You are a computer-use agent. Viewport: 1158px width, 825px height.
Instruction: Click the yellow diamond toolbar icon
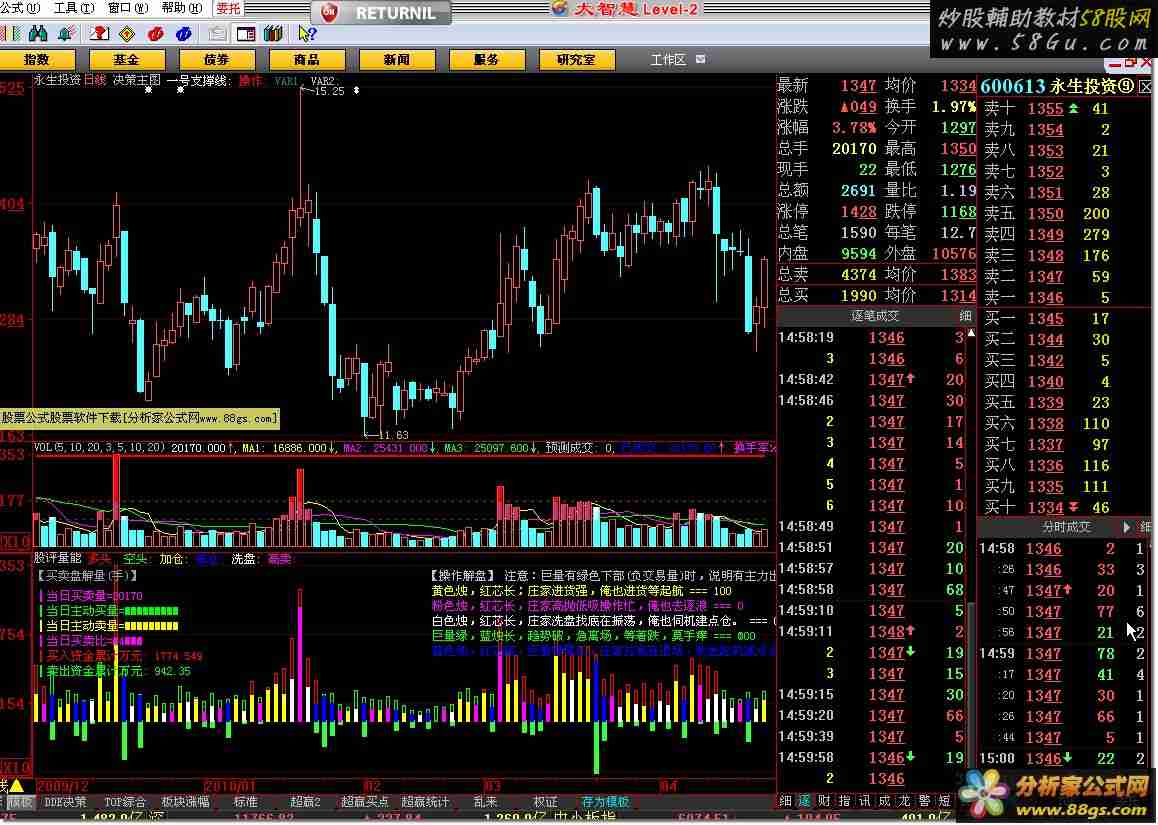(126, 34)
